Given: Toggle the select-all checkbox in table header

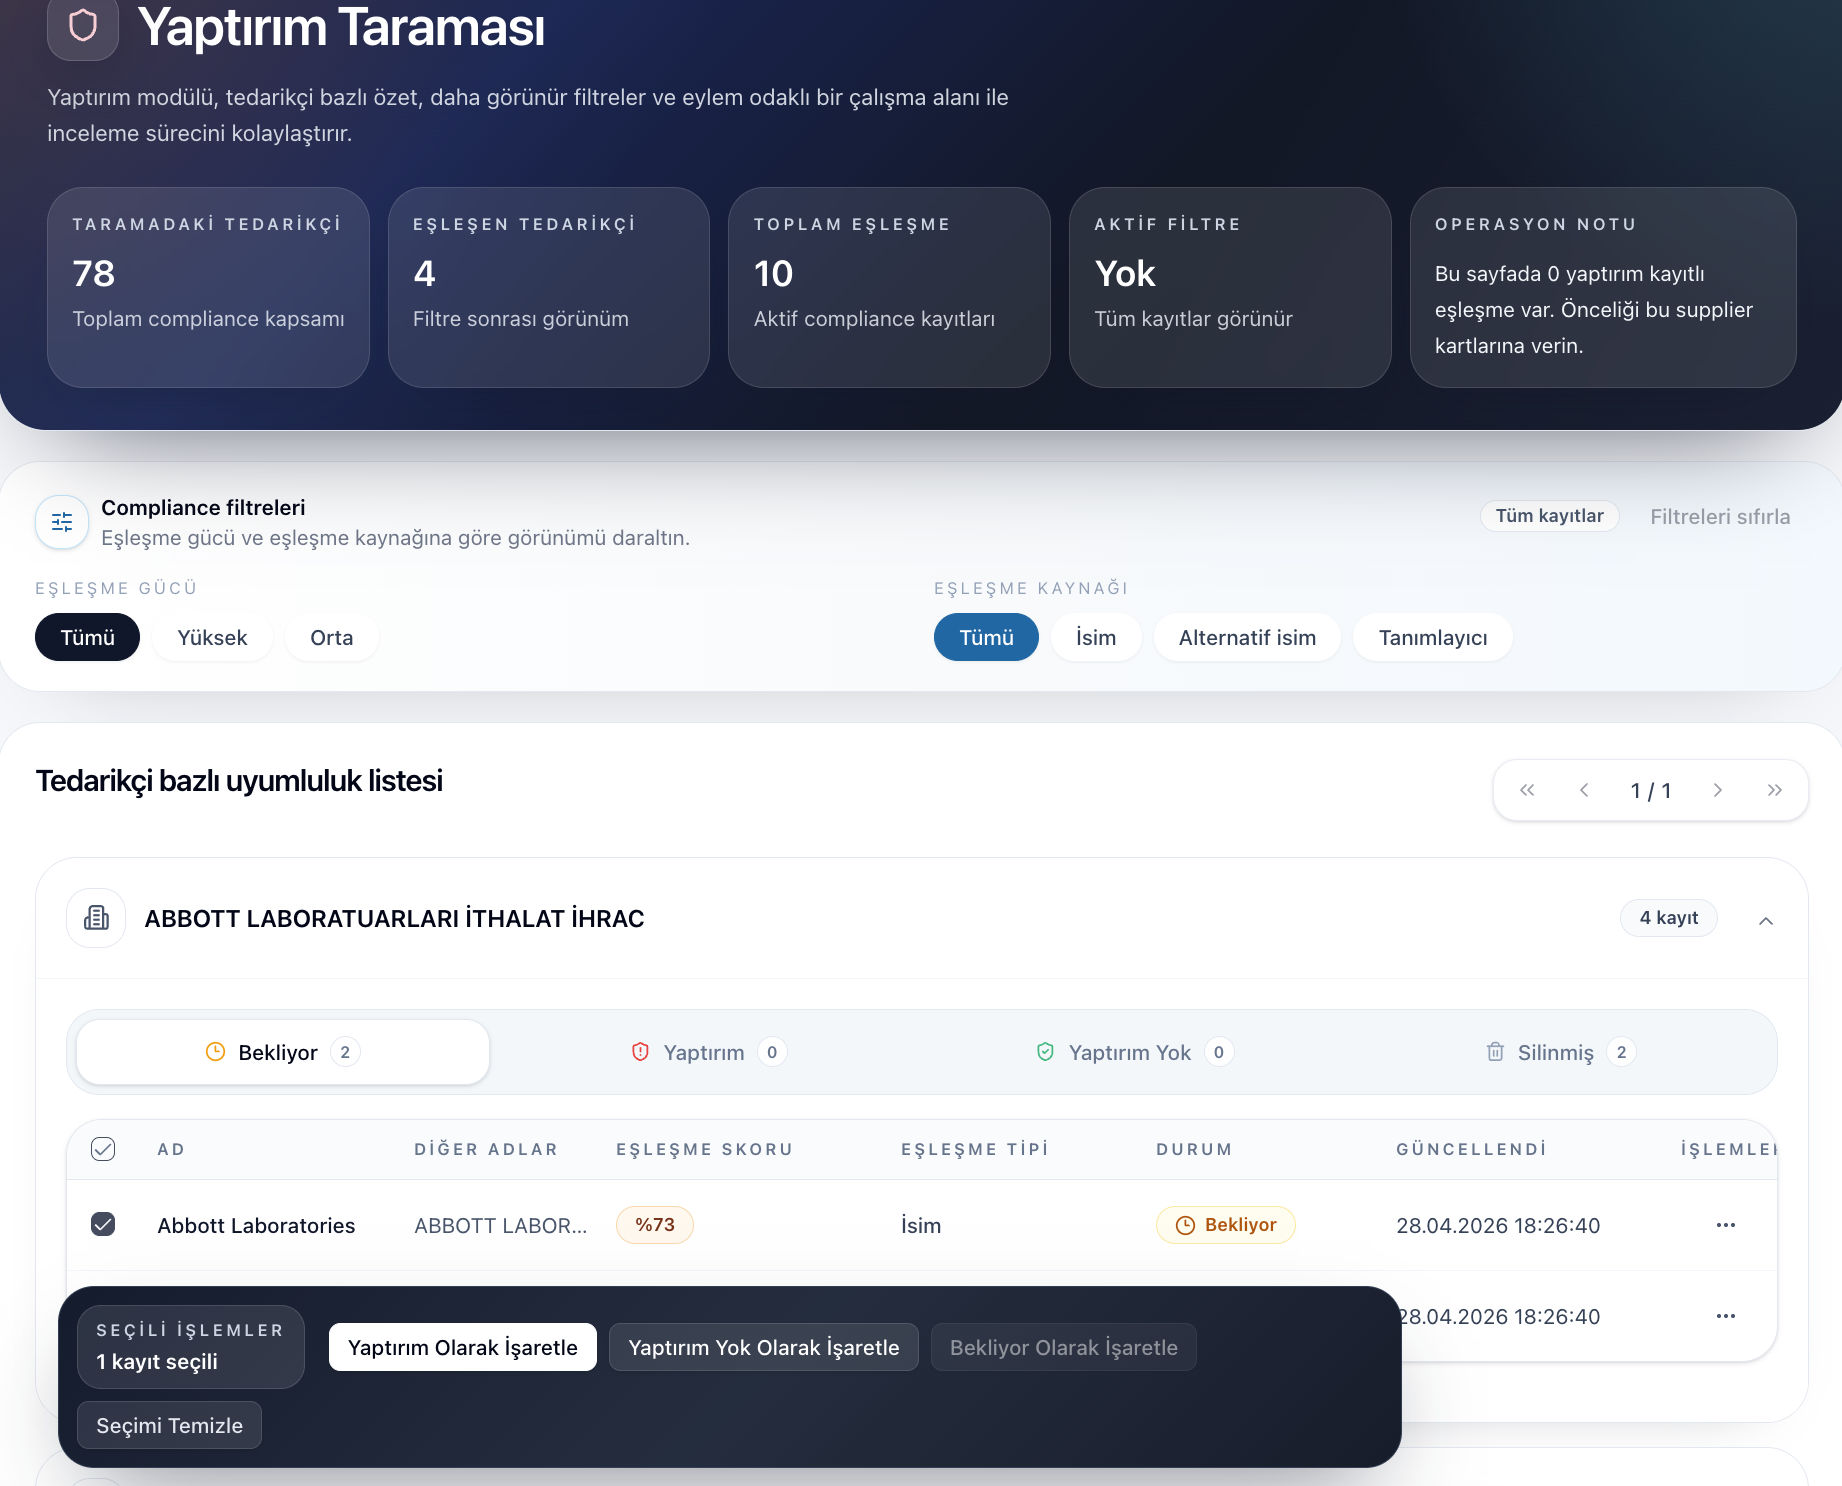Looking at the screenshot, I should [x=103, y=1149].
